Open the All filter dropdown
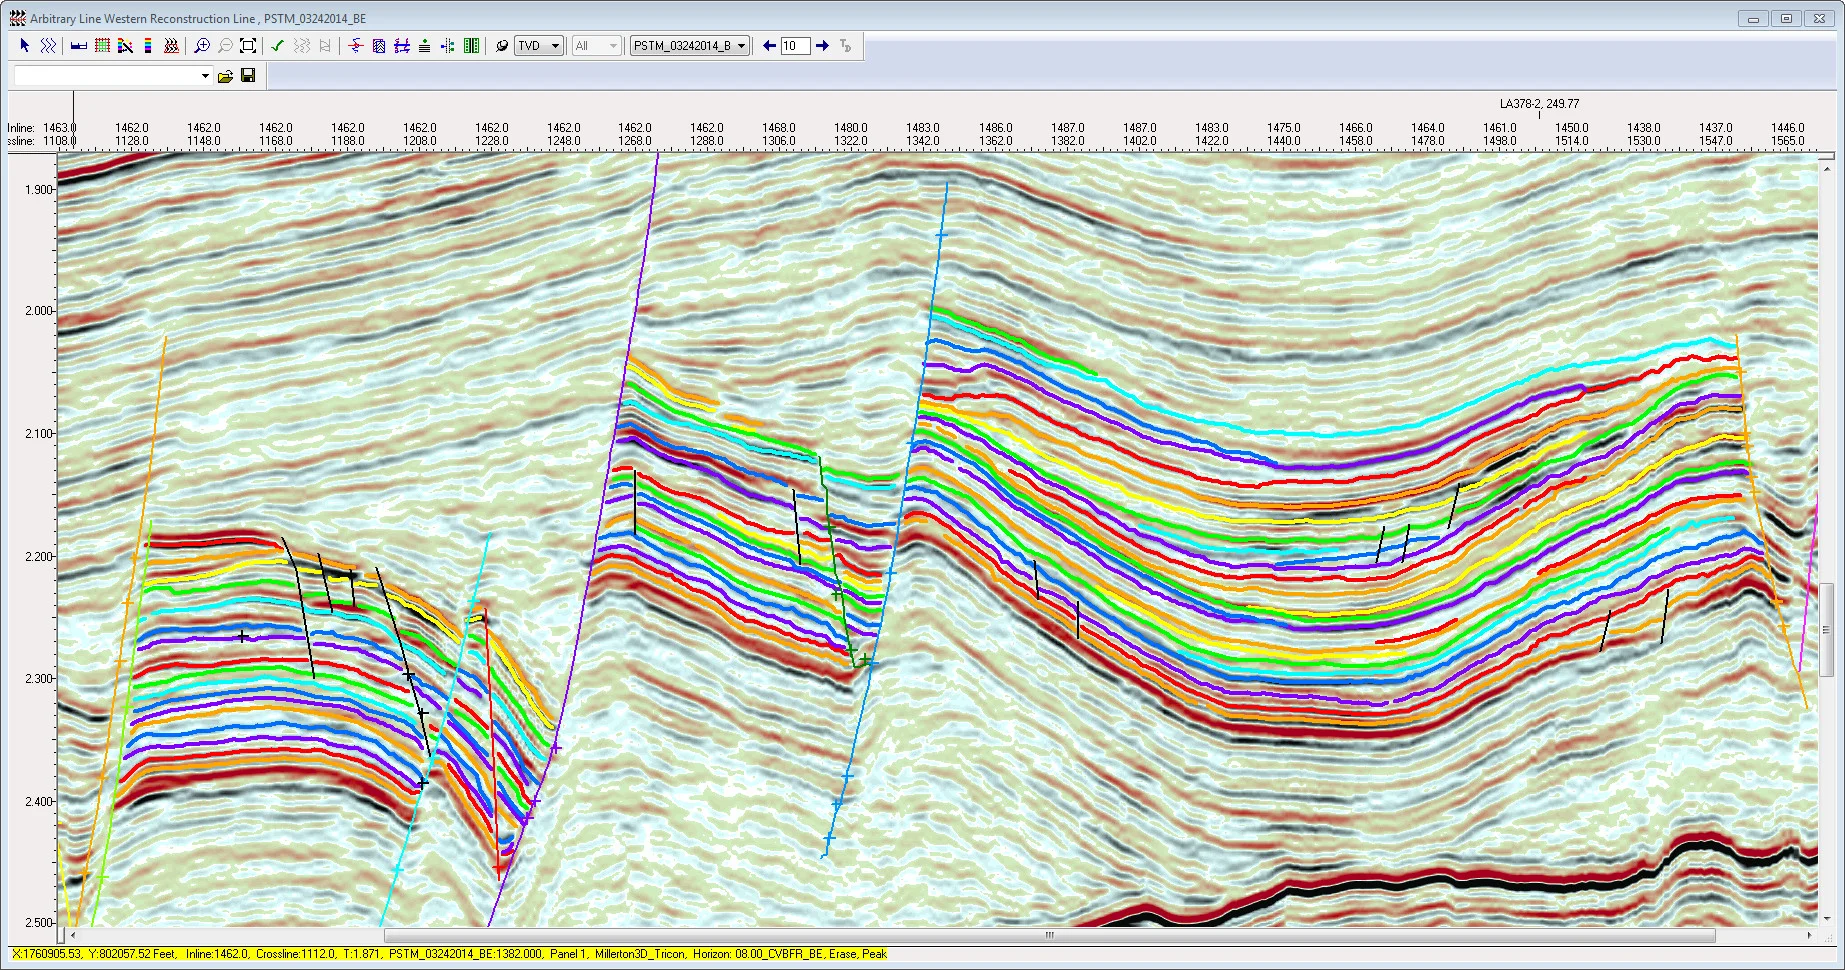The height and width of the screenshot is (970, 1845). [x=597, y=46]
